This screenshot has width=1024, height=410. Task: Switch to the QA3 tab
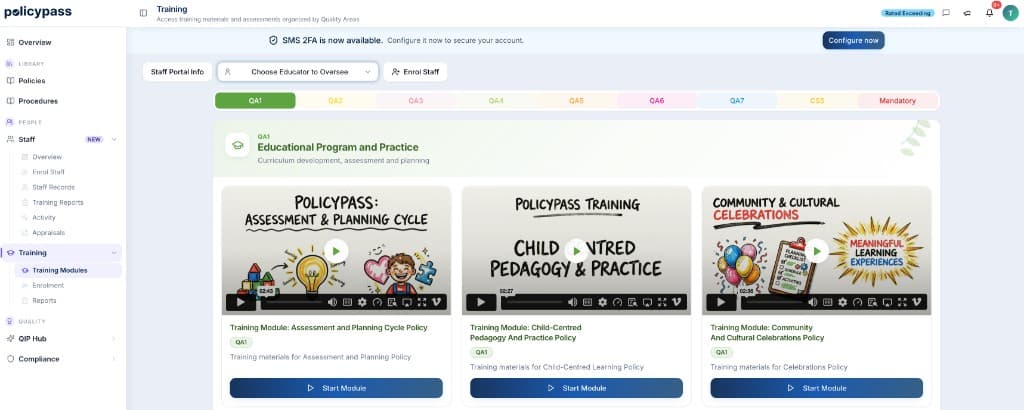[416, 101]
